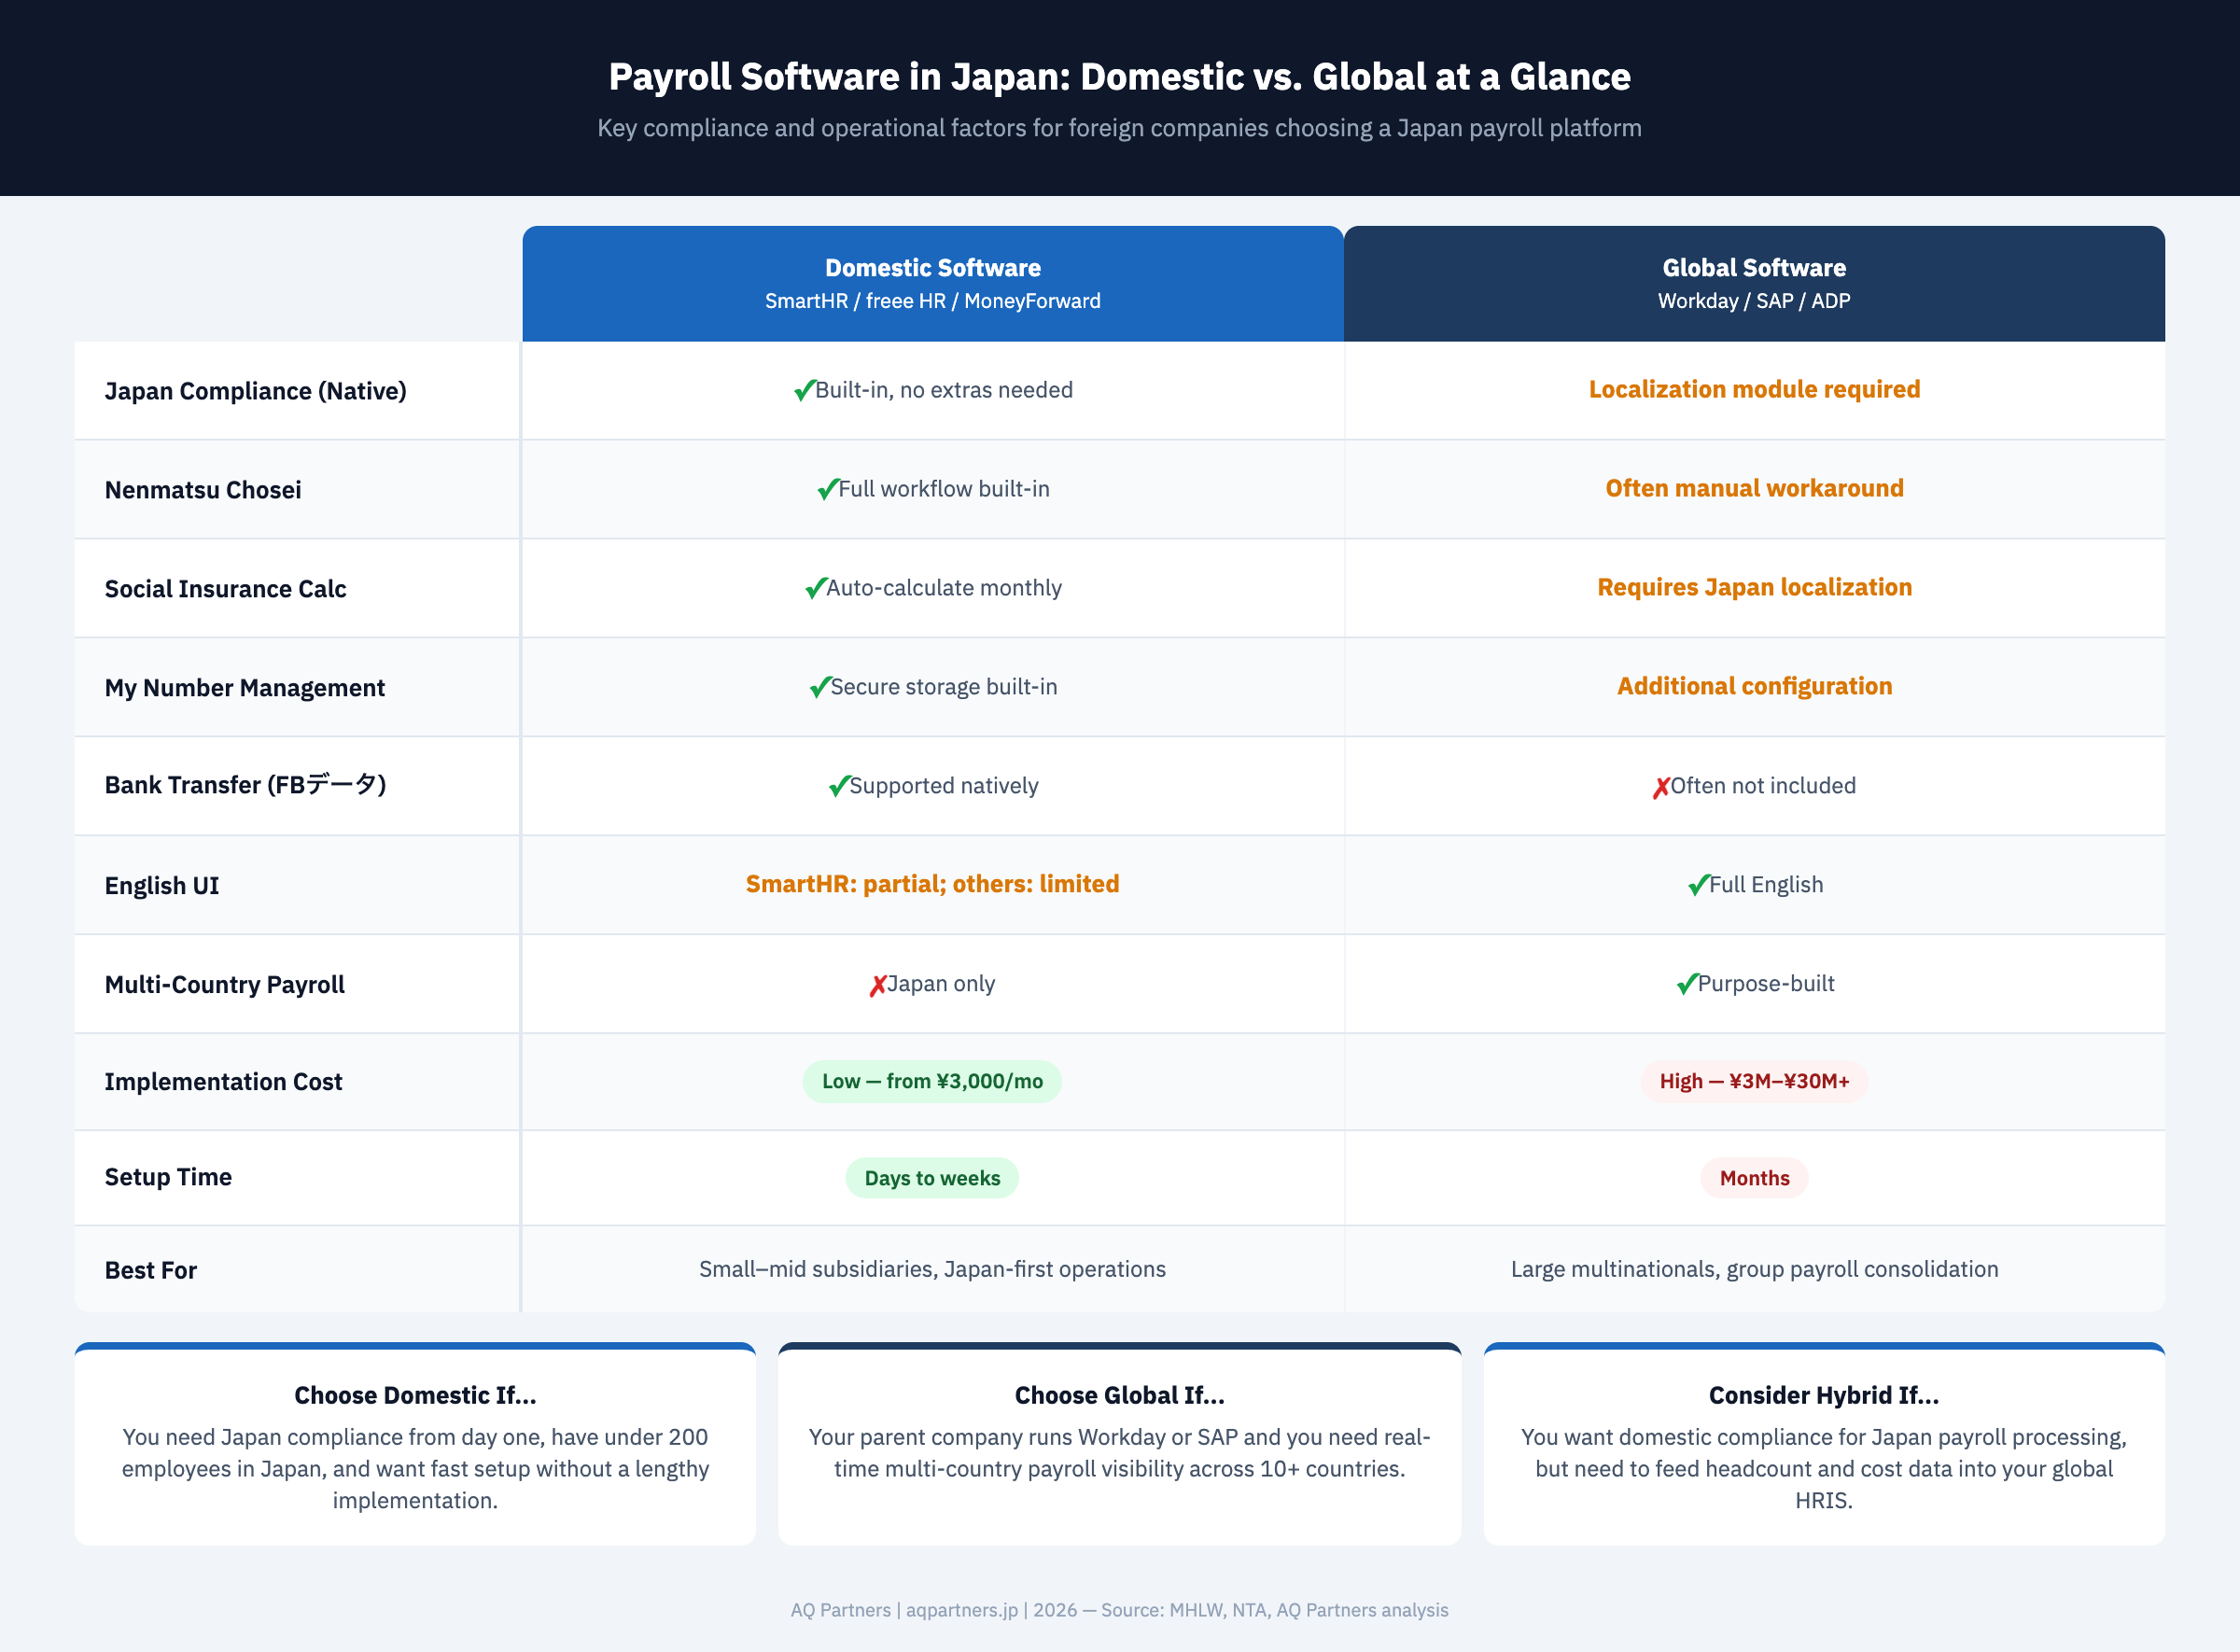Viewport: 2240px width, 1652px height.
Task: Select the 'Often manual workaround' orange indicator
Action: click(1754, 488)
